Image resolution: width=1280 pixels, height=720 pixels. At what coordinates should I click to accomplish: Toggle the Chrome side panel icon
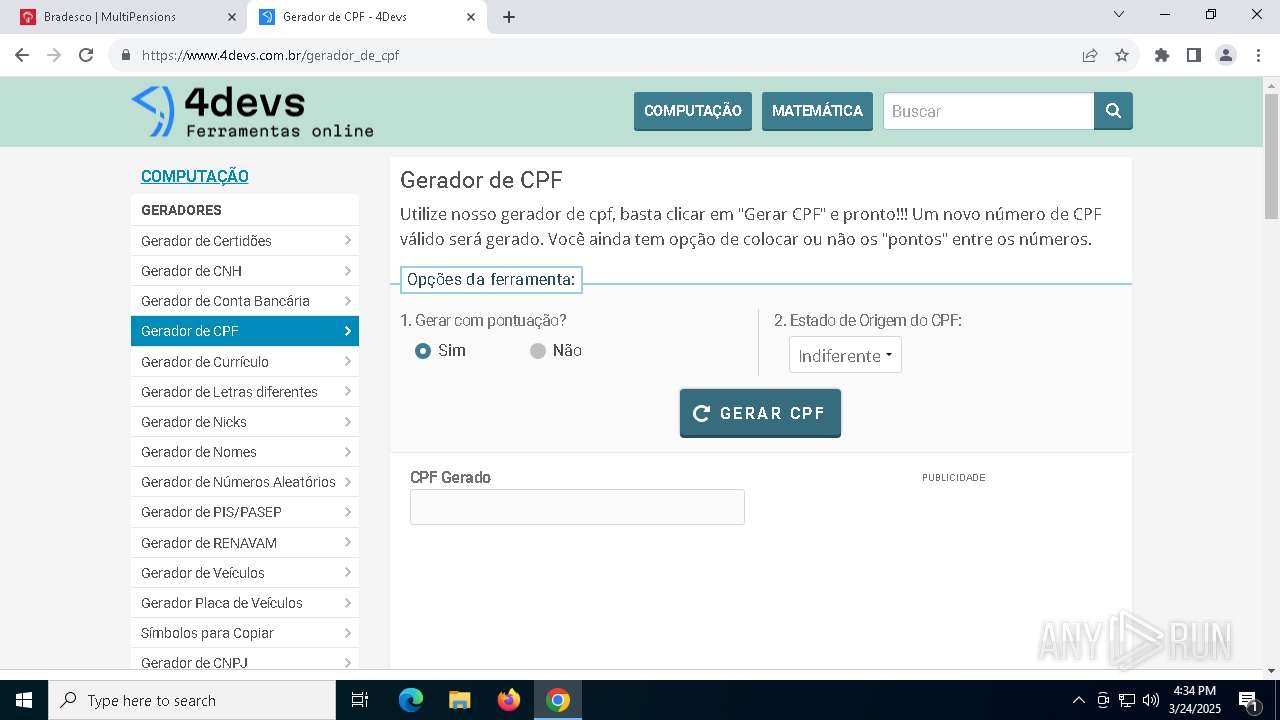tap(1194, 55)
